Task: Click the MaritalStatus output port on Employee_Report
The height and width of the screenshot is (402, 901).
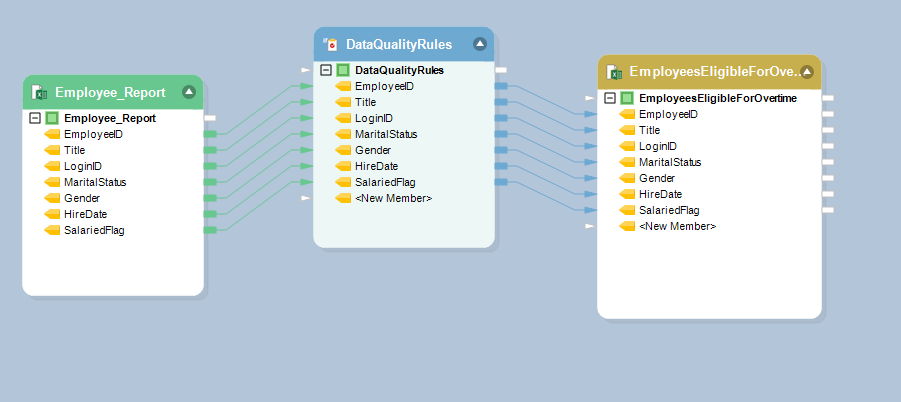Action: coord(210,182)
